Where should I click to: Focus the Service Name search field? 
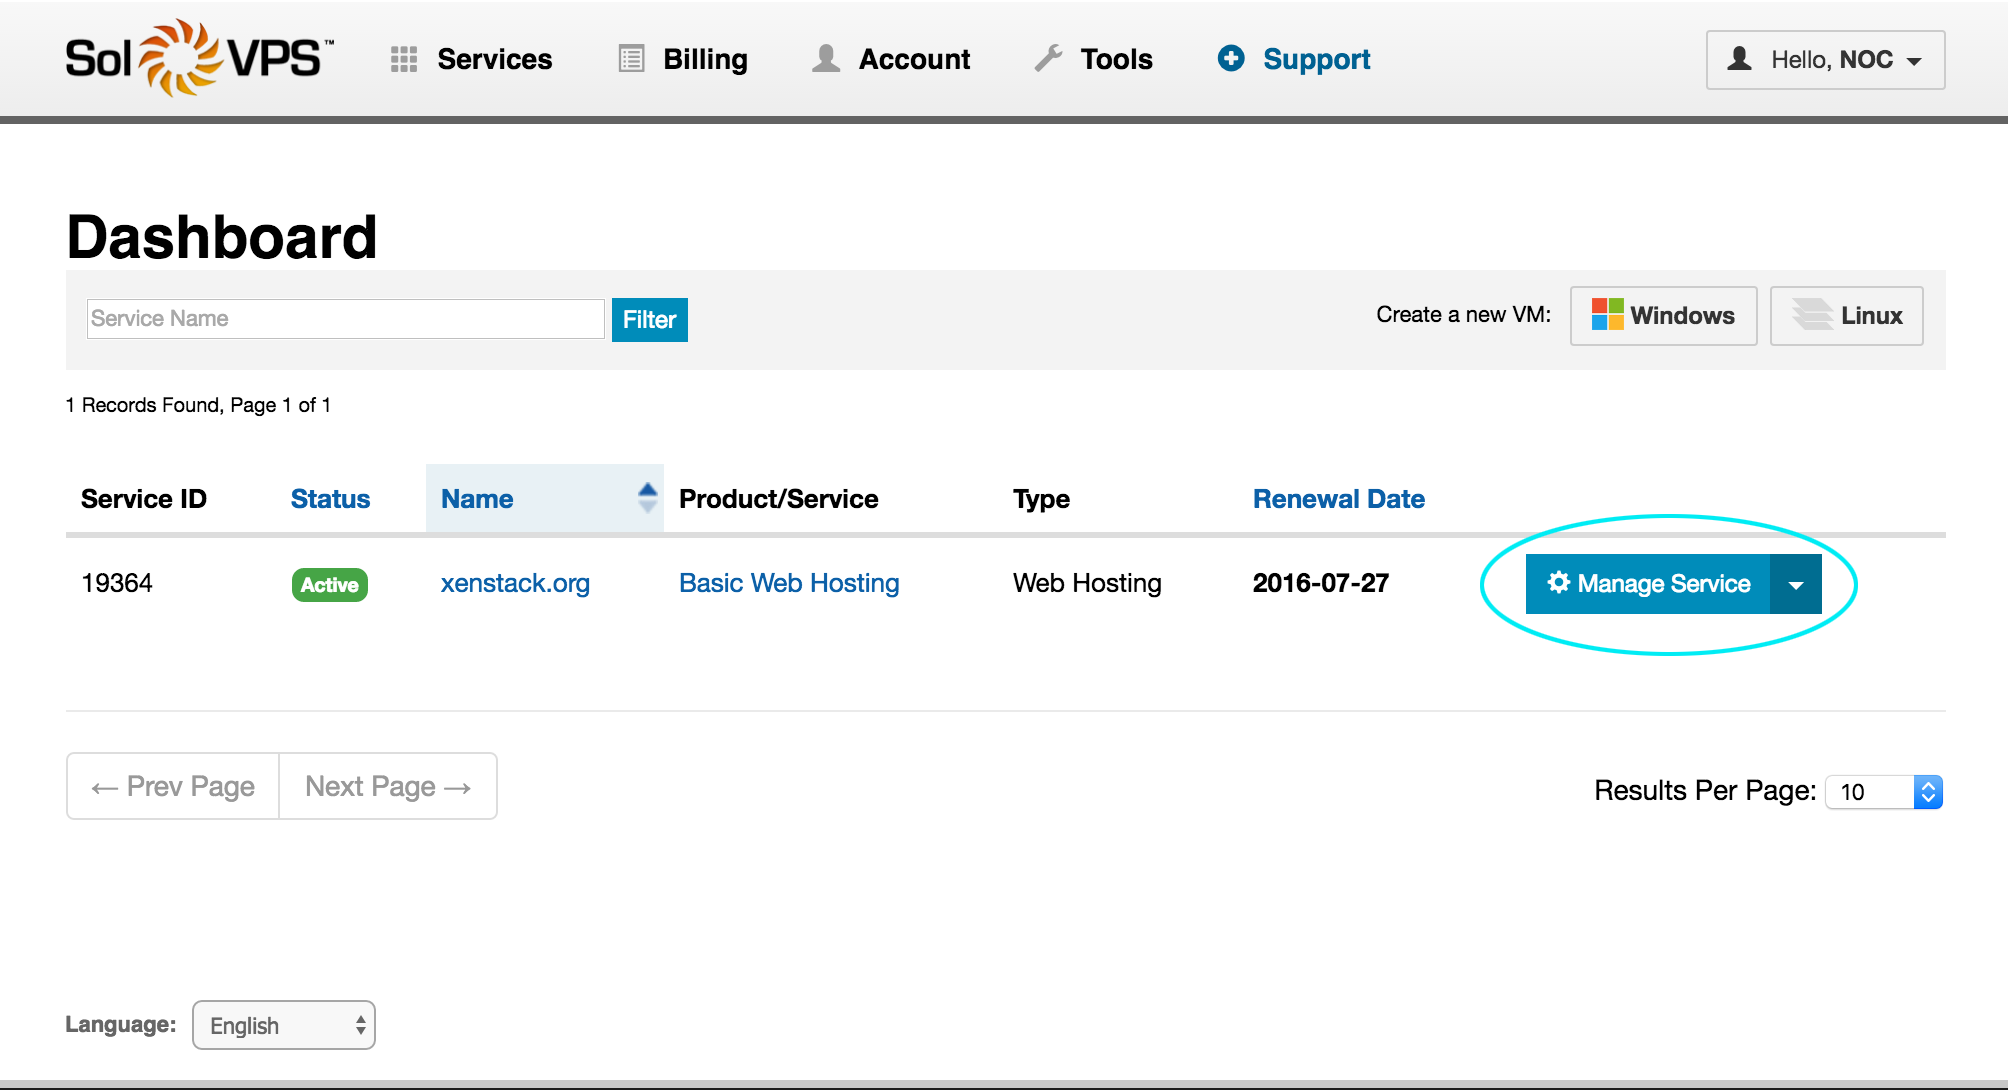click(x=345, y=319)
